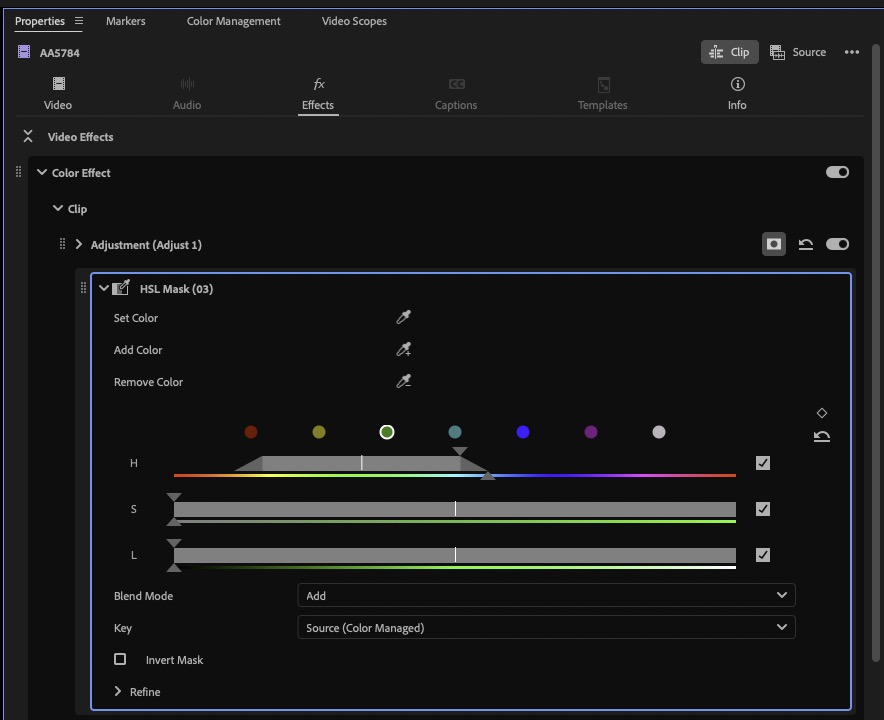Reset the HSL range sliders
The width and height of the screenshot is (884, 720).
(x=821, y=436)
